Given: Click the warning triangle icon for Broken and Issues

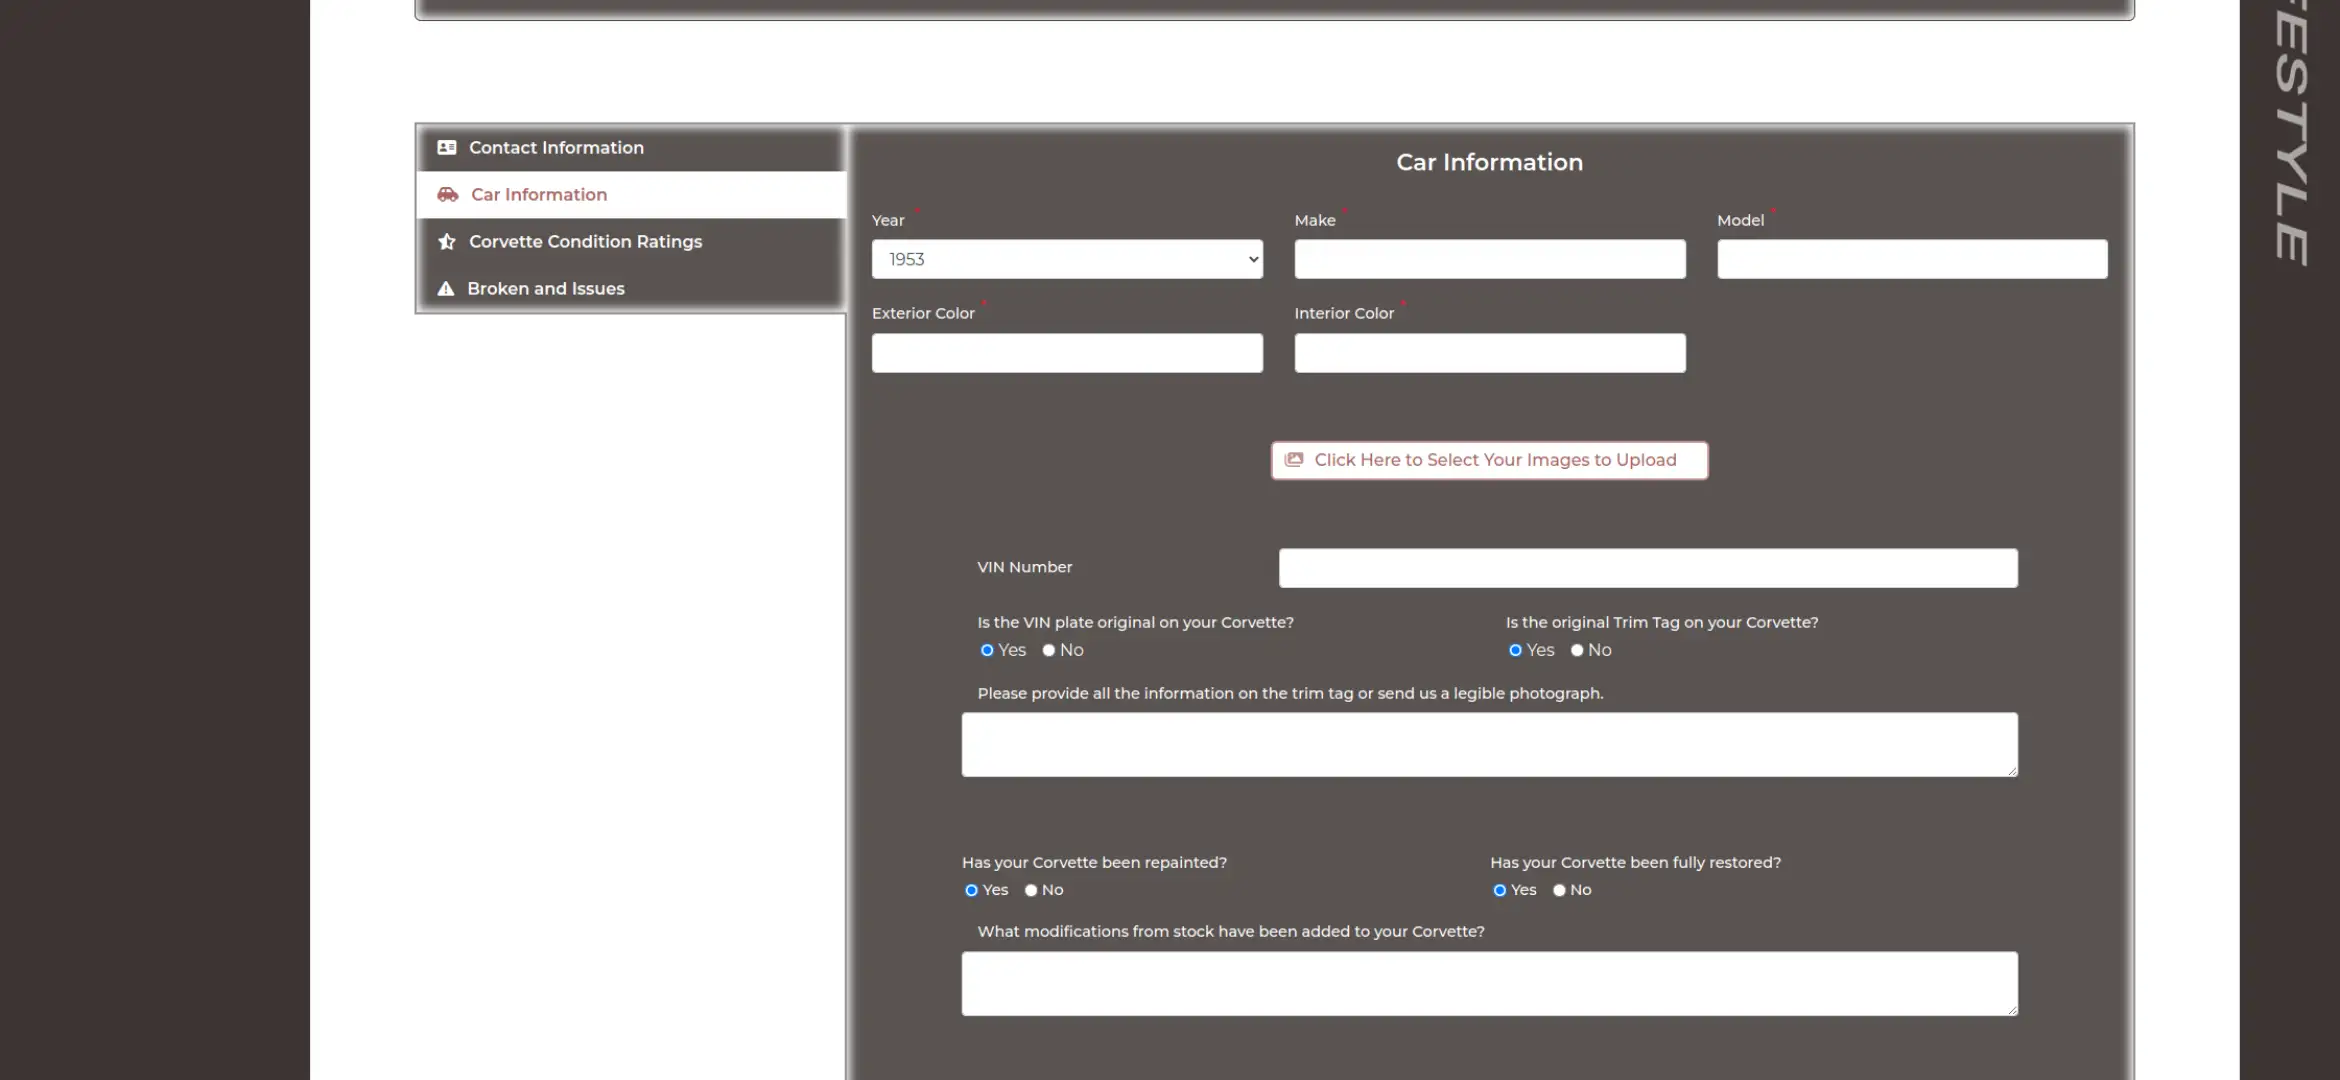Looking at the screenshot, I should click(446, 289).
